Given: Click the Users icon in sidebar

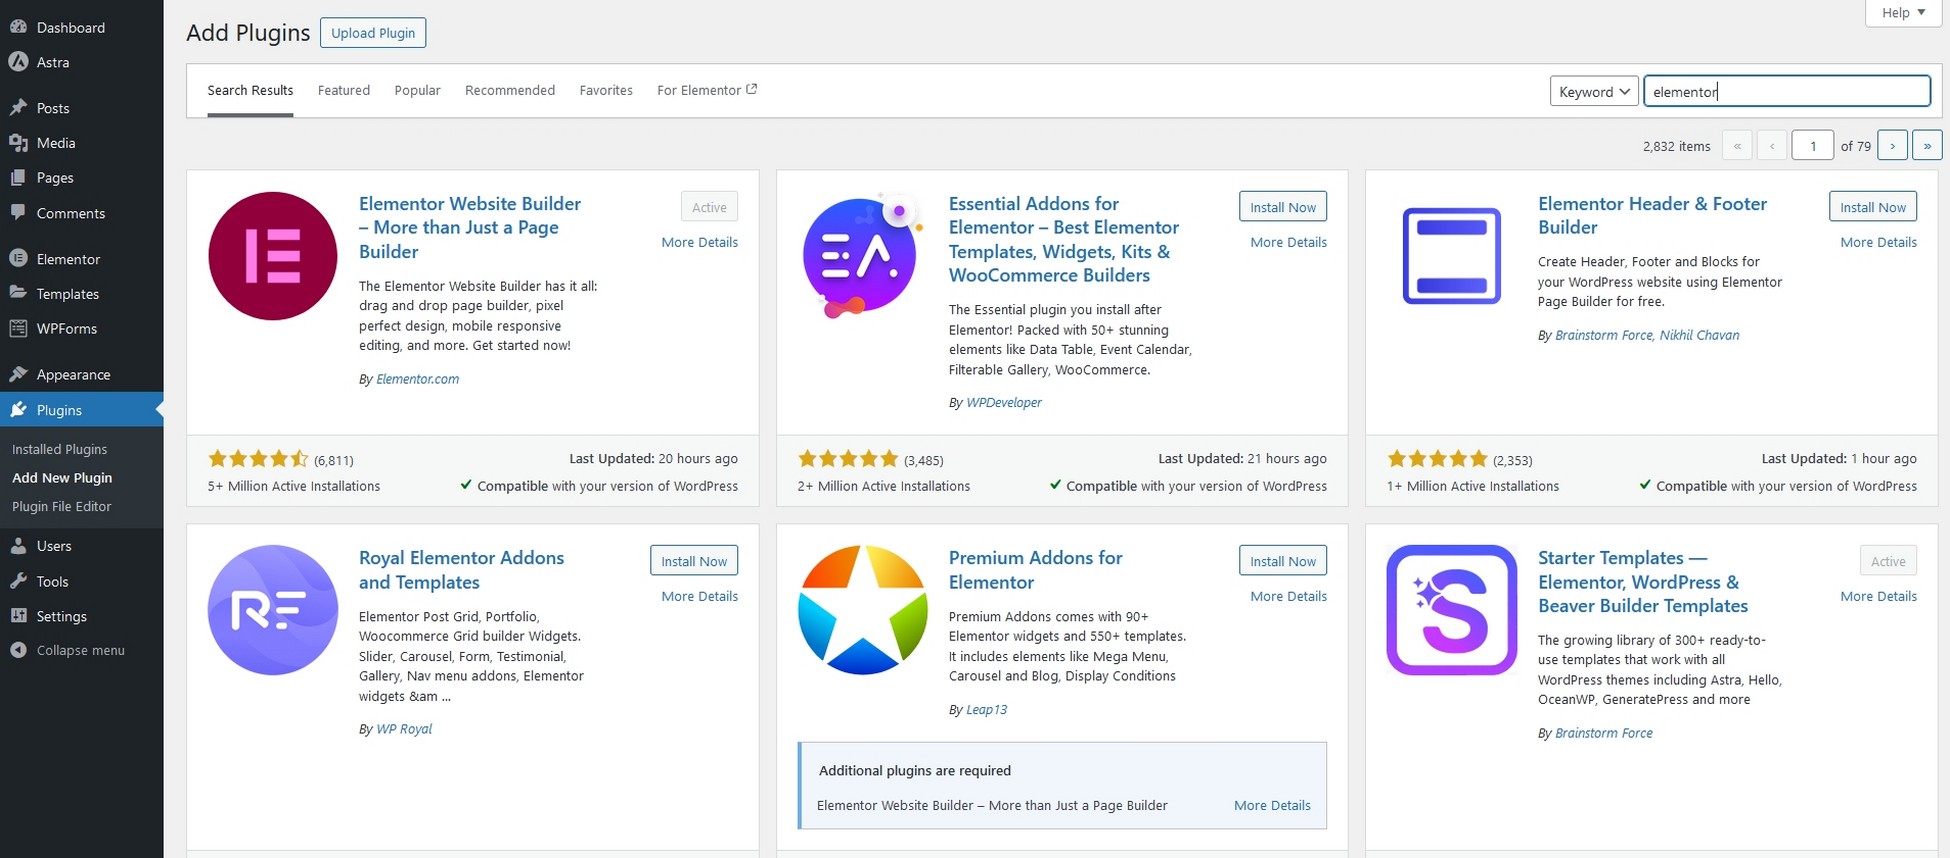Looking at the screenshot, I should click(18, 546).
